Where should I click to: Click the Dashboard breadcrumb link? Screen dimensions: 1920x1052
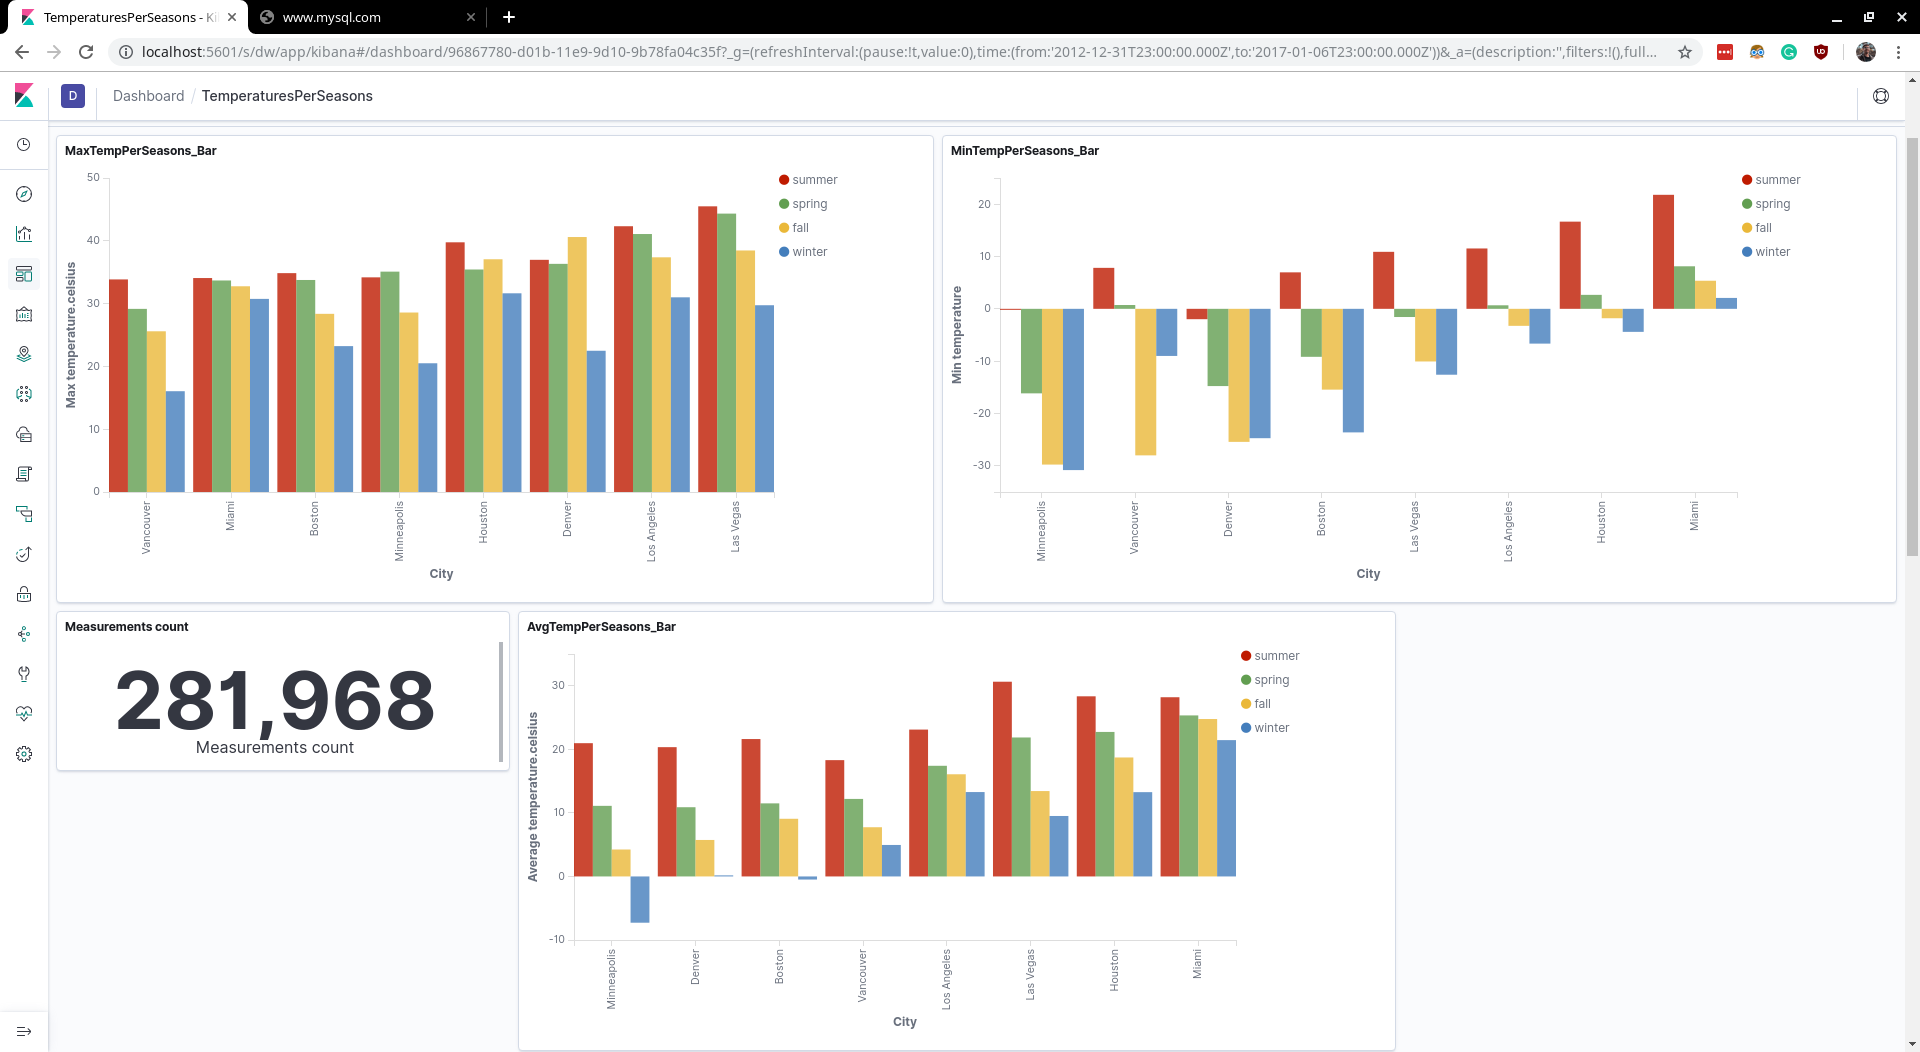(x=148, y=96)
